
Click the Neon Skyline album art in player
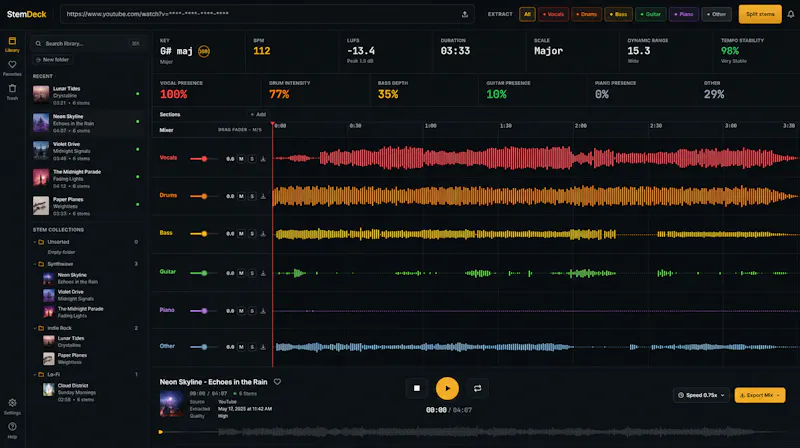(x=171, y=404)
